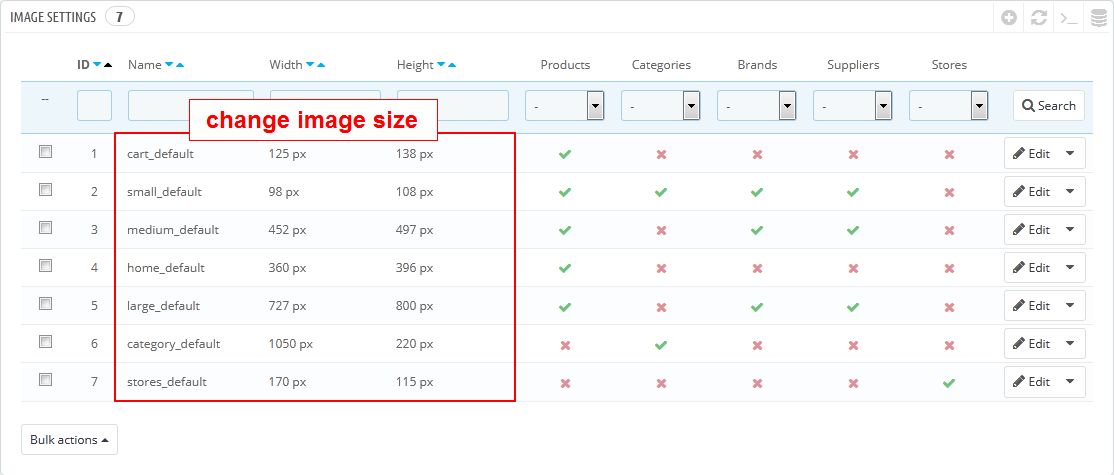Click the export to SQL Manager database icon
This screenshot has width=1114, height=475.
point(1098,18)
